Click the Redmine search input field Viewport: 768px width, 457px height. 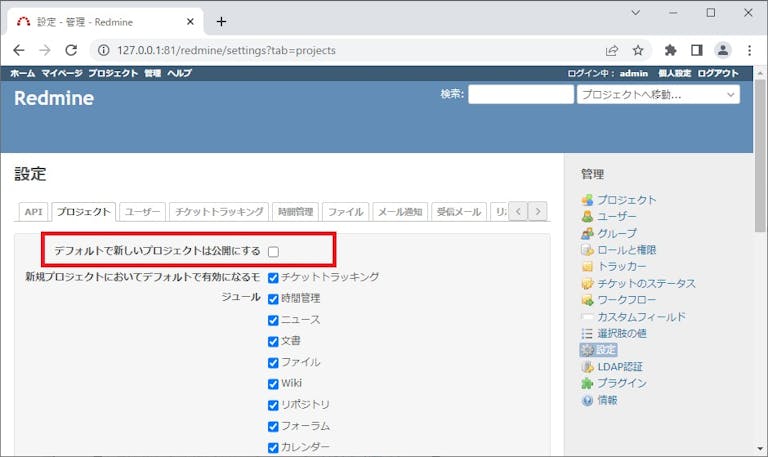pos(521,94)
